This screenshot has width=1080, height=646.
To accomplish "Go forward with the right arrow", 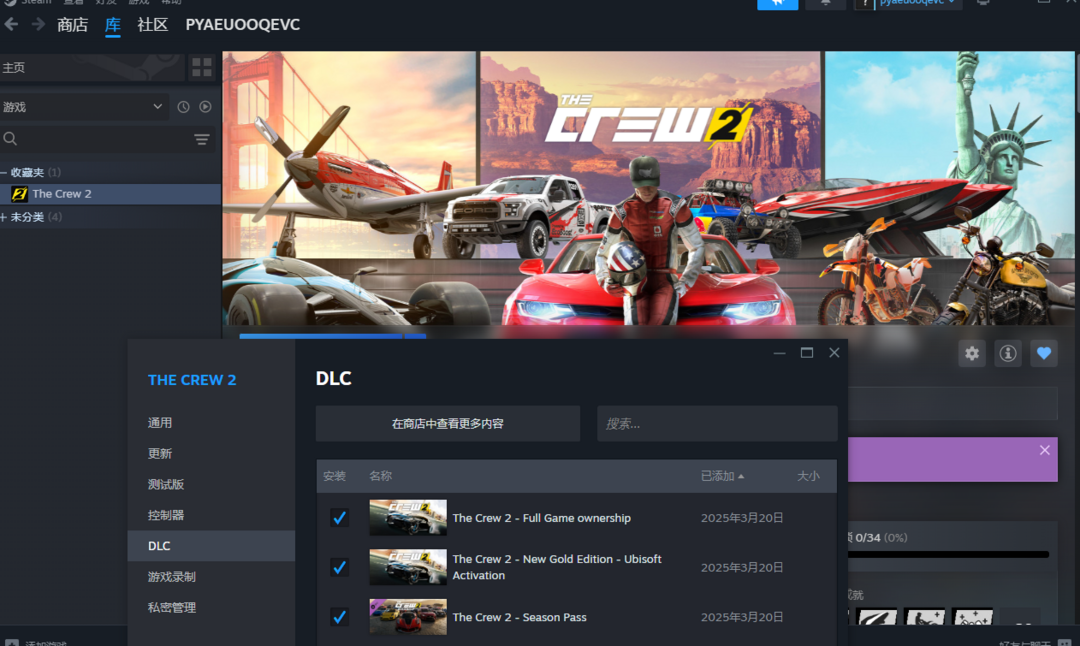I will [x=38, y=24].
